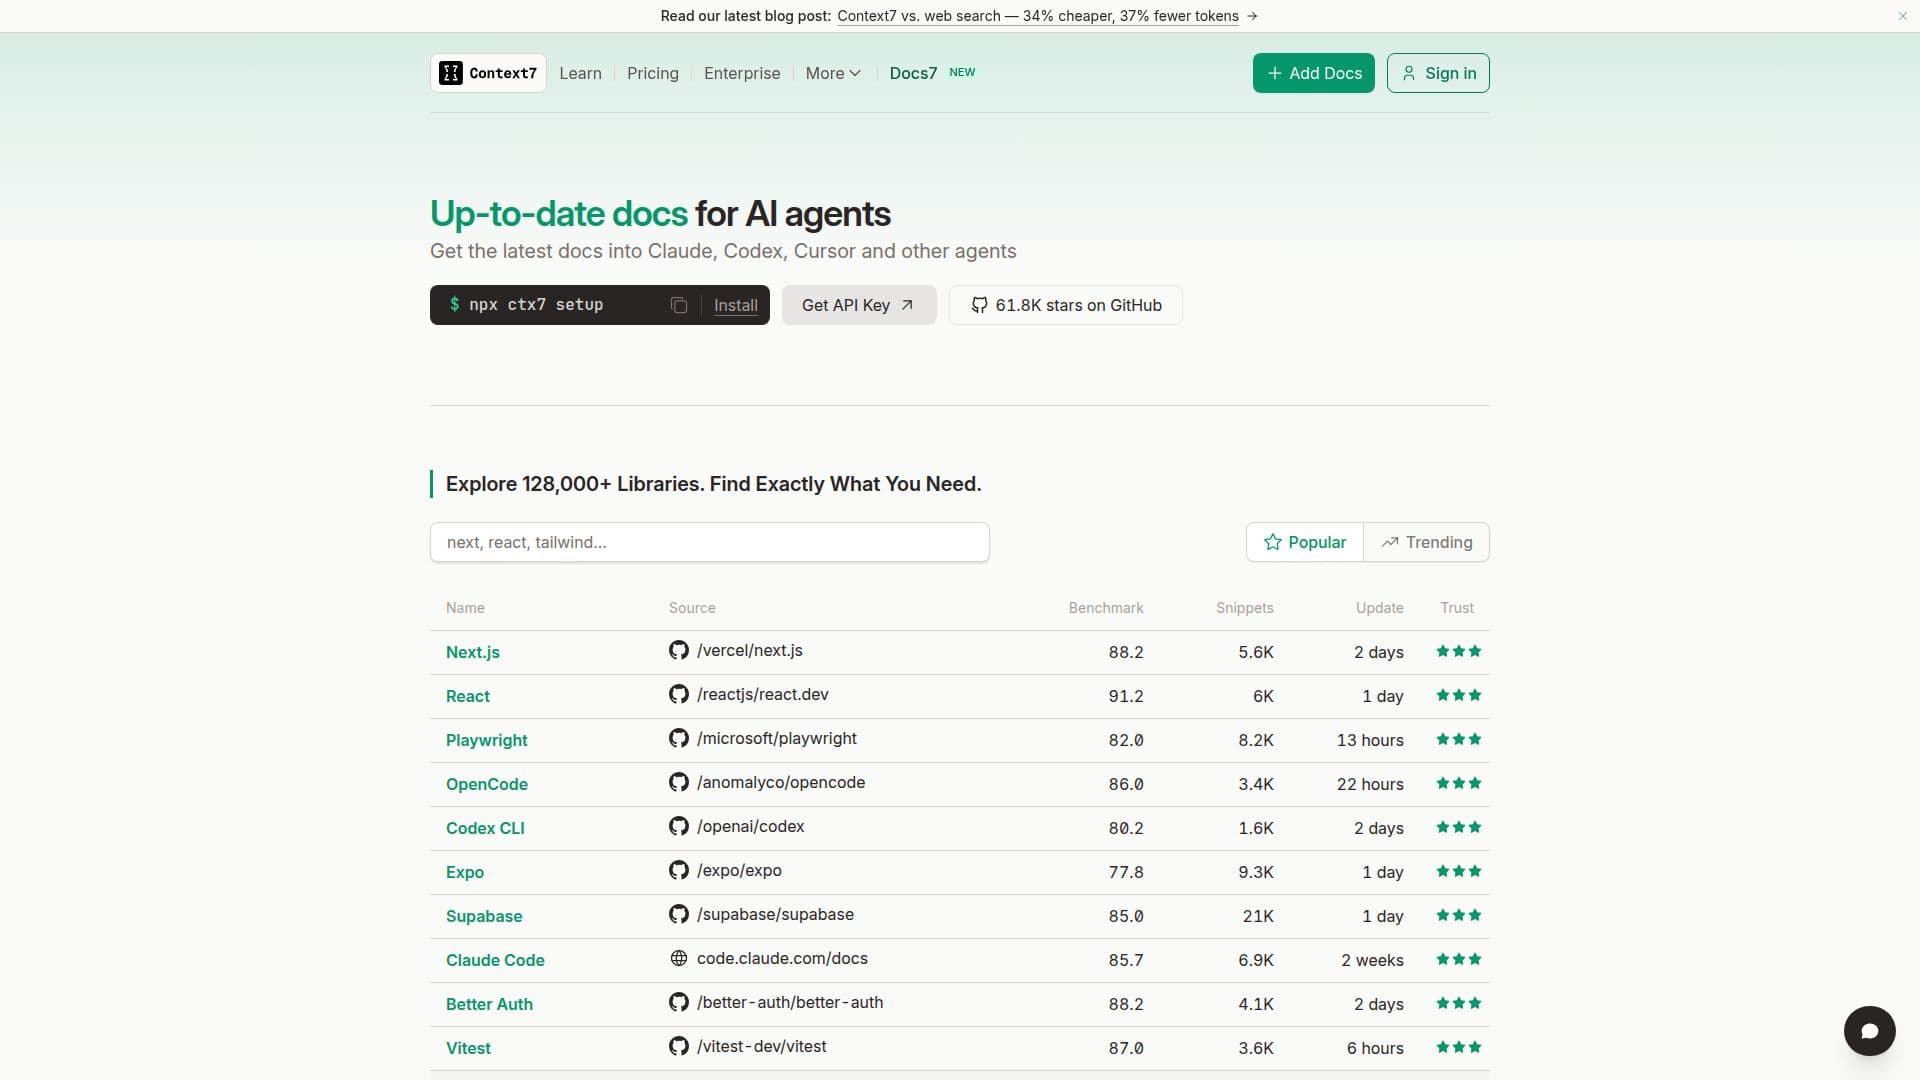Click the GitHub icon beside /supabase/supabase
Image resolution: width=1920 pixels, height=1080 pixels.
679,914
